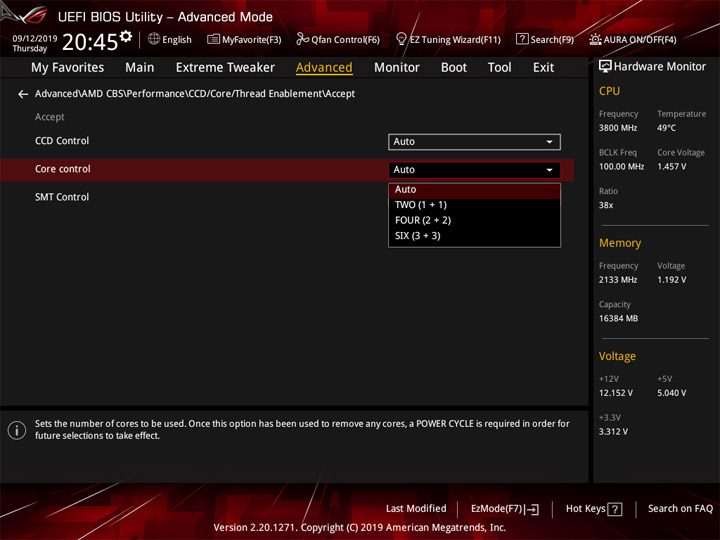Open Search(F9) question mark icon
This screenshot has height=540, width=720.
522,39
